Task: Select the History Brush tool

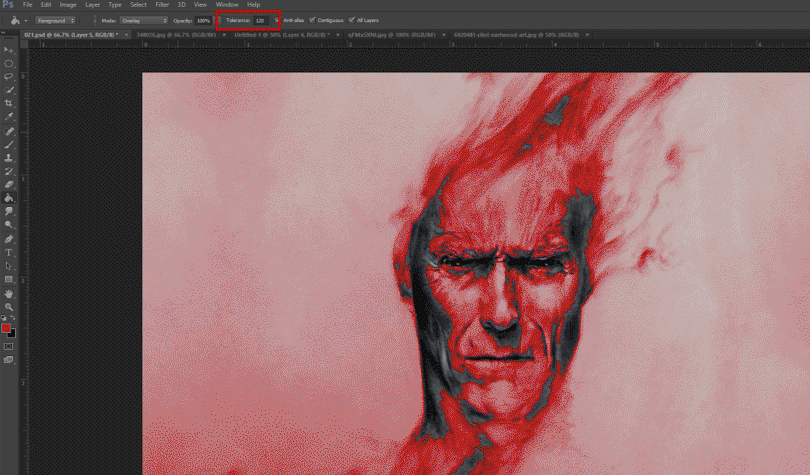Action: tap(9, 171)
